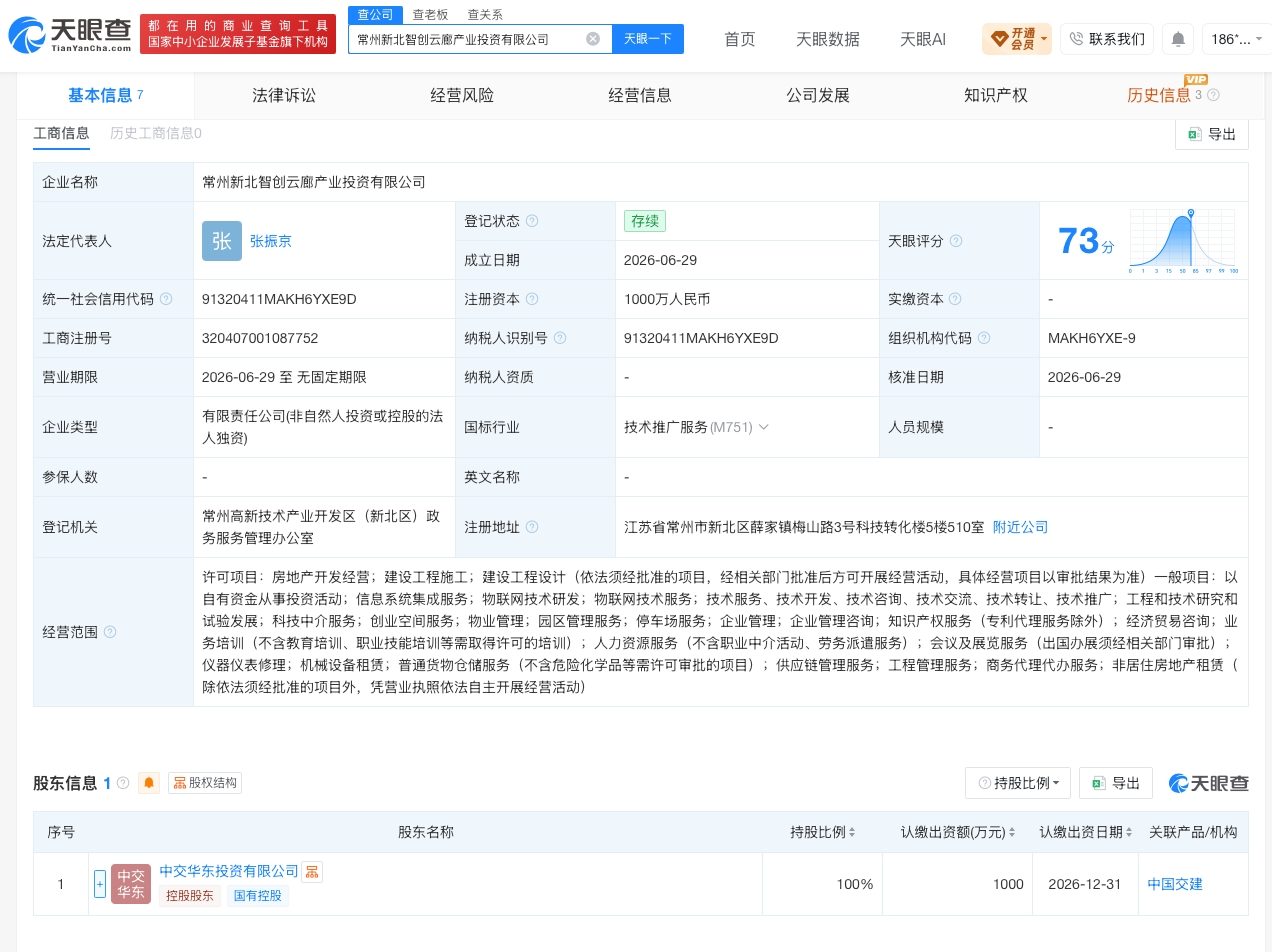Open the TianYanCha logo homepage
The width and height of the screenshot is (1272, 952).
click(x=70, y=34)
